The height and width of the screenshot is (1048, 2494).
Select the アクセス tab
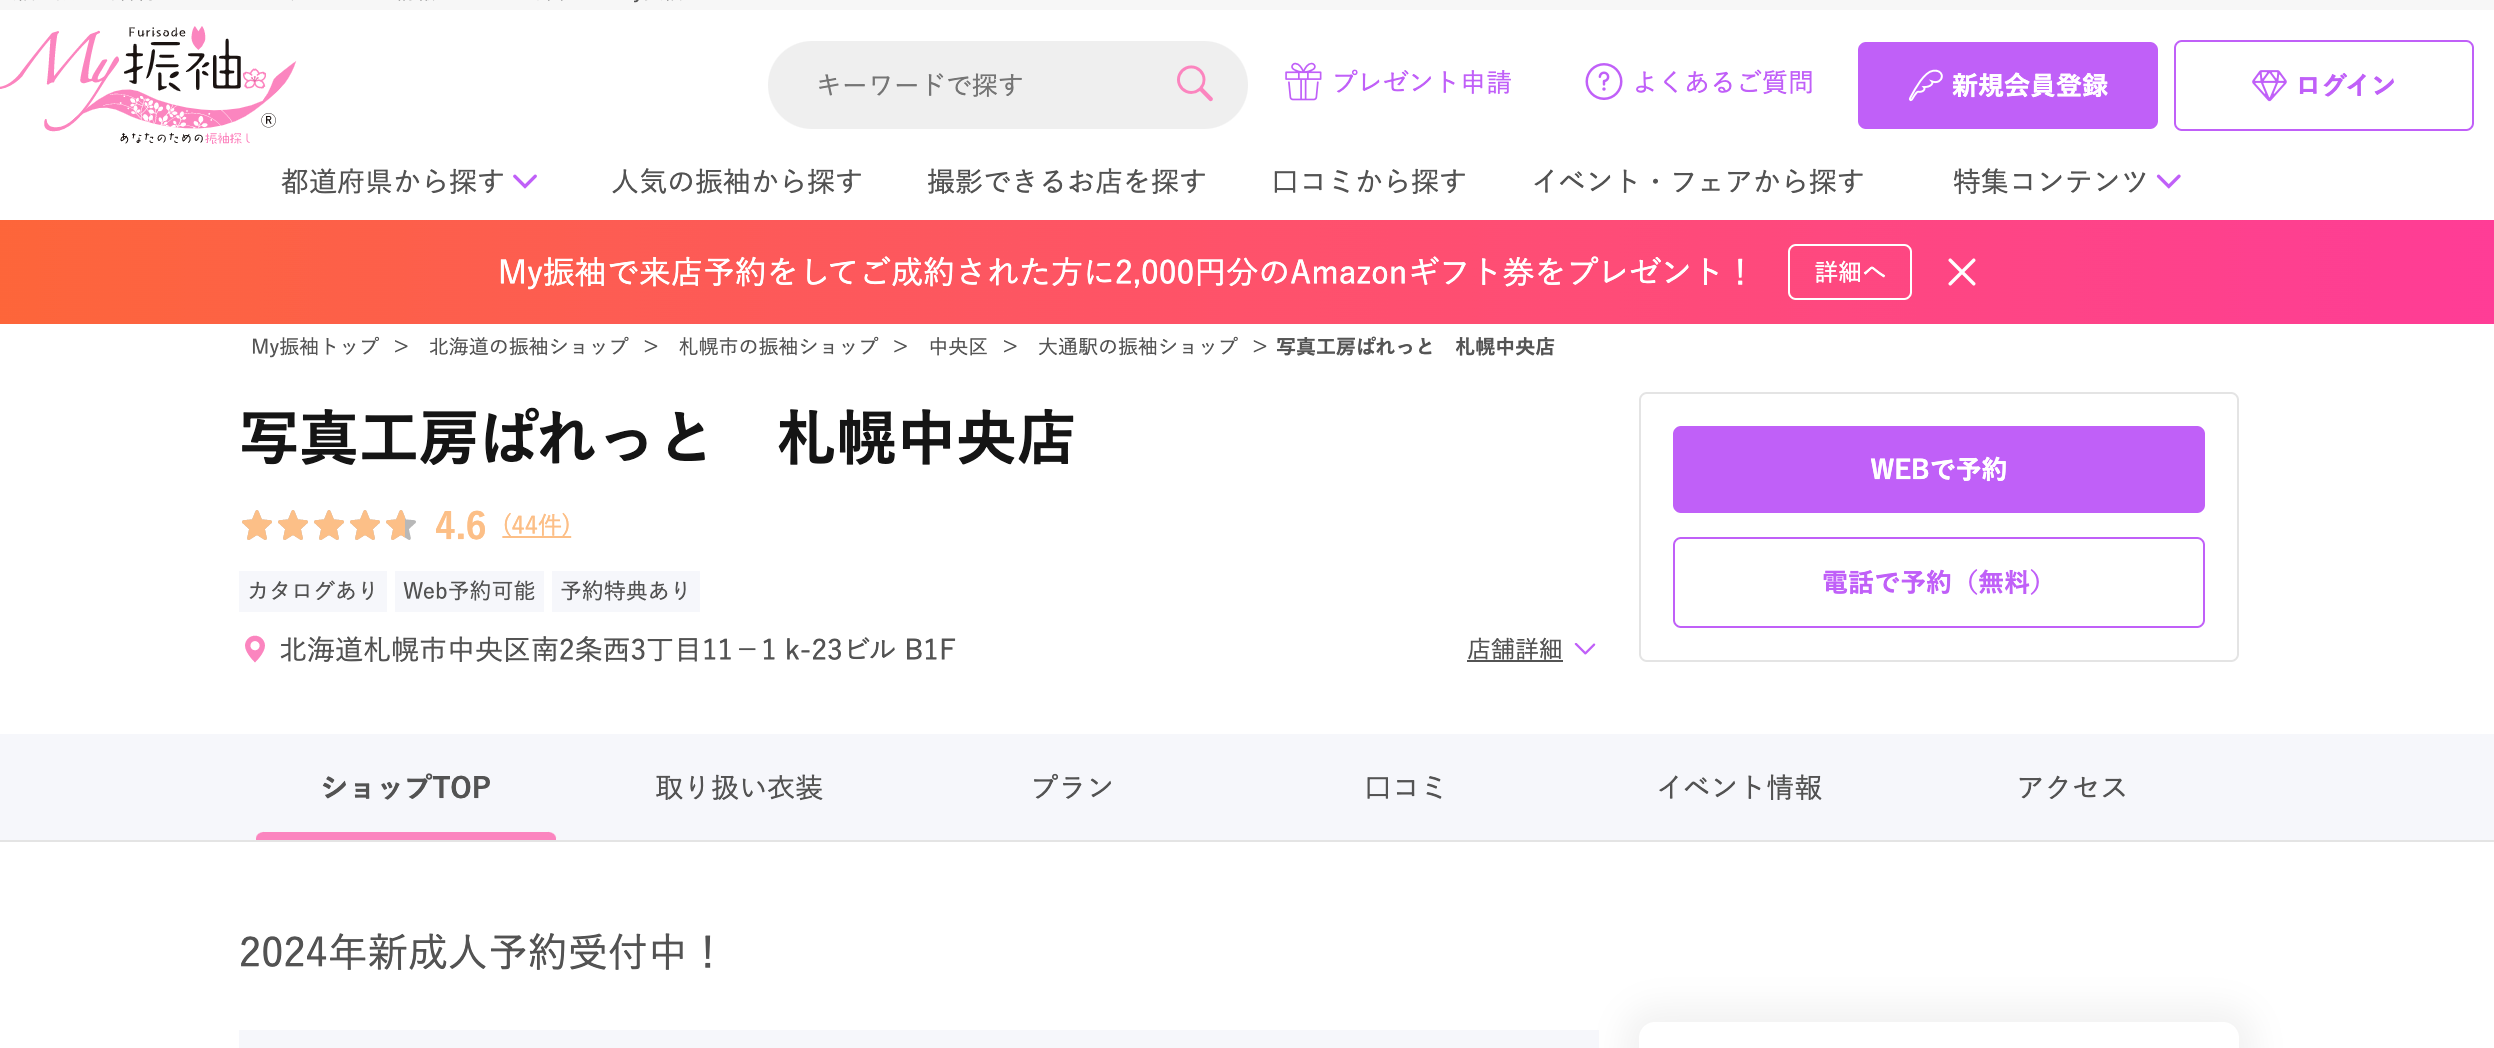pos(2072,788)
